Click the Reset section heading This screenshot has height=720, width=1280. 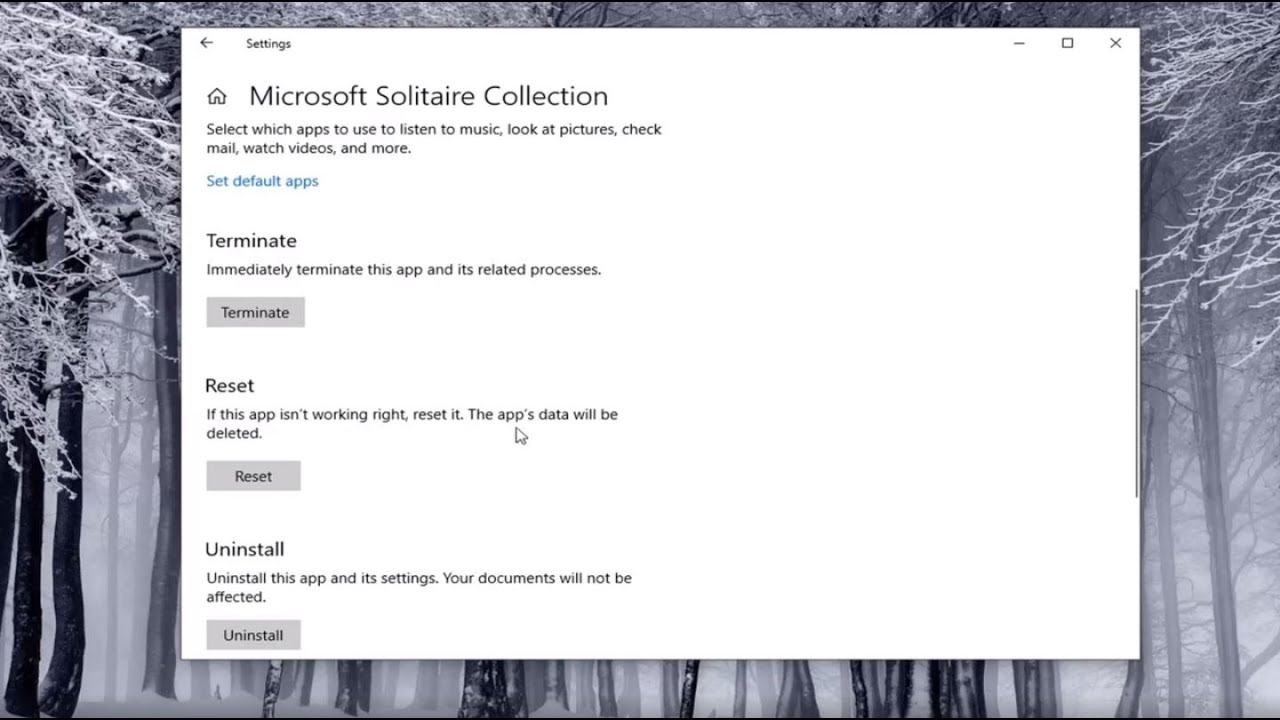click(x=229, y=386)
